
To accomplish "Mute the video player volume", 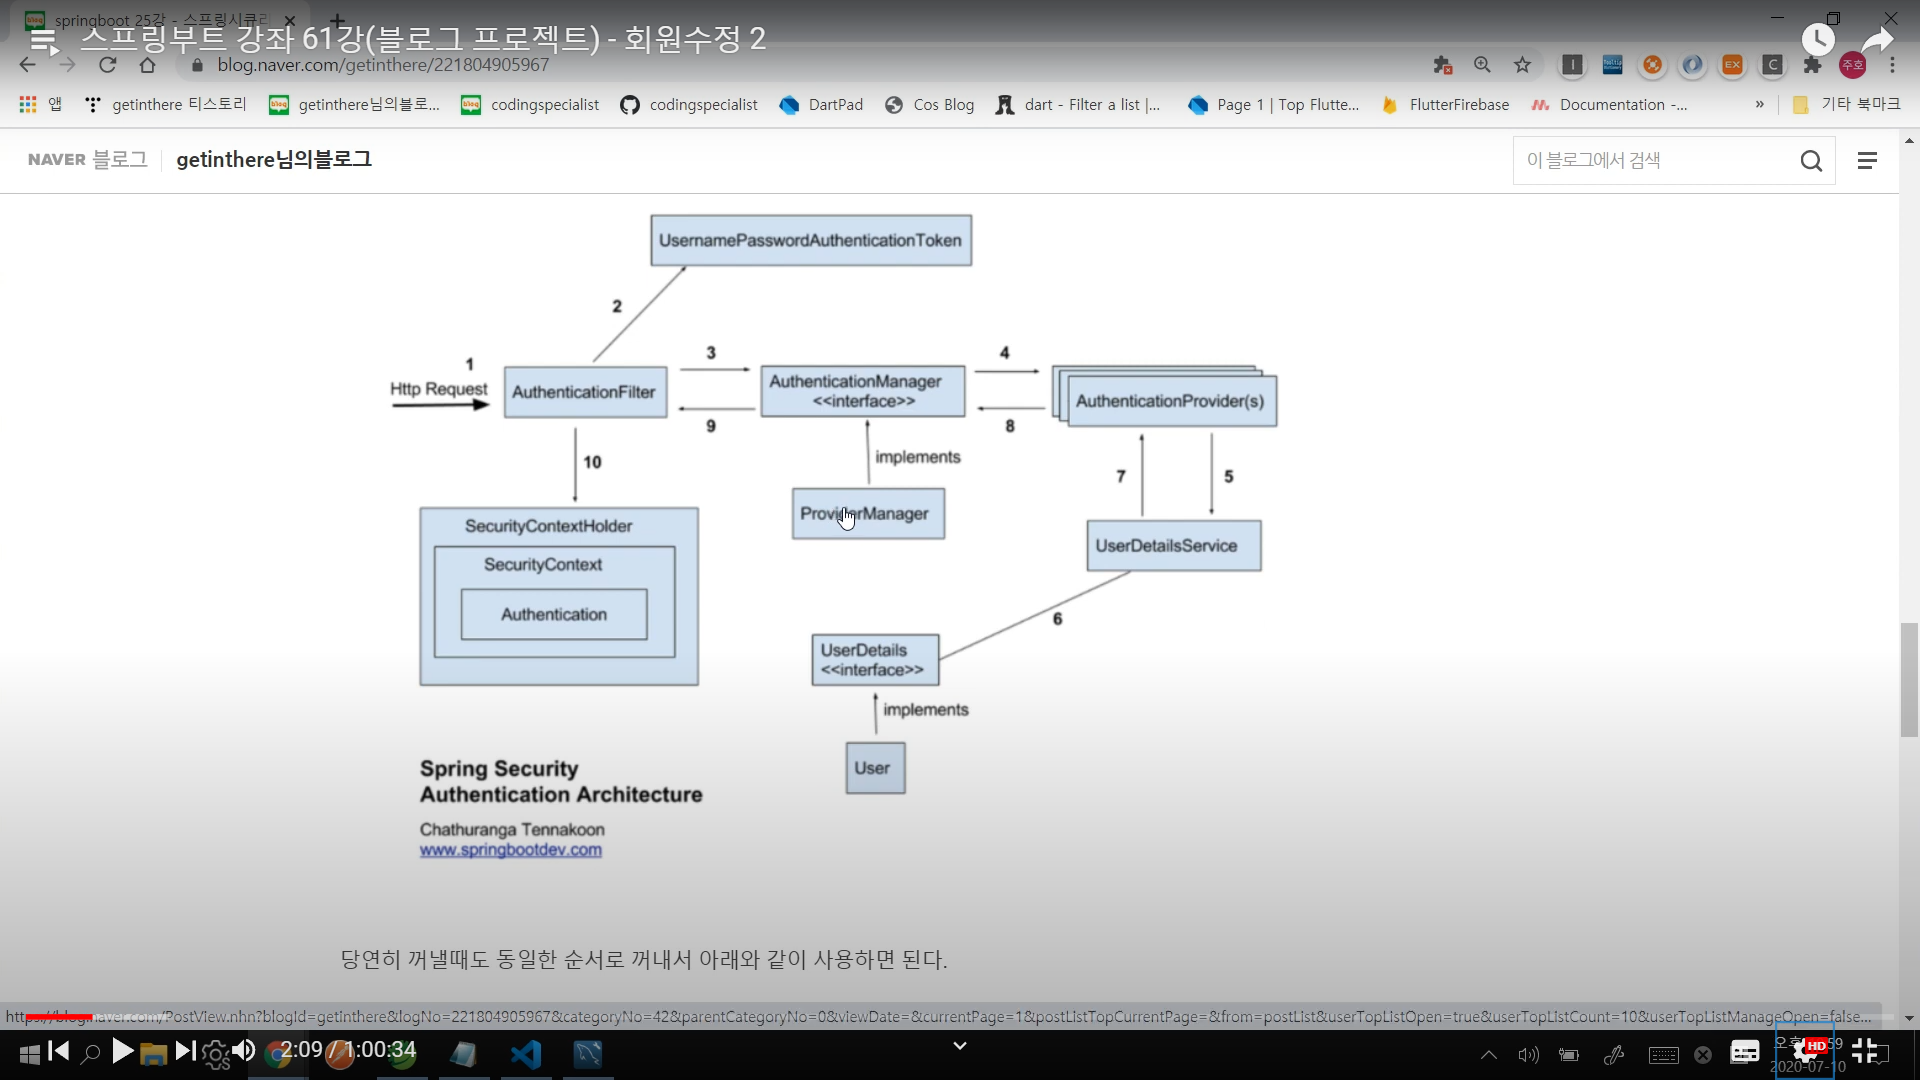I will [243, 1051].
